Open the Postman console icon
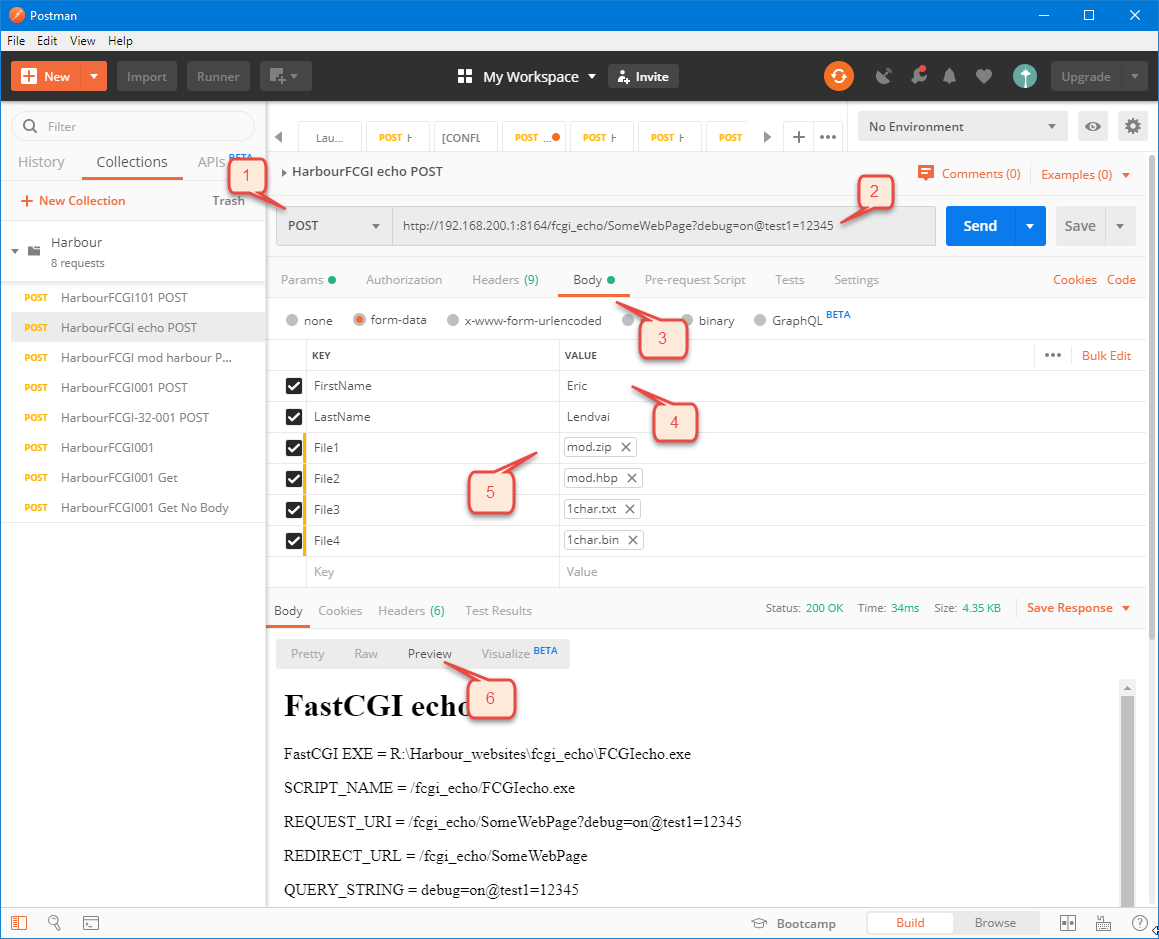Image resolution: width=1159 pixels, height=939 pixels. pos(90,923)
